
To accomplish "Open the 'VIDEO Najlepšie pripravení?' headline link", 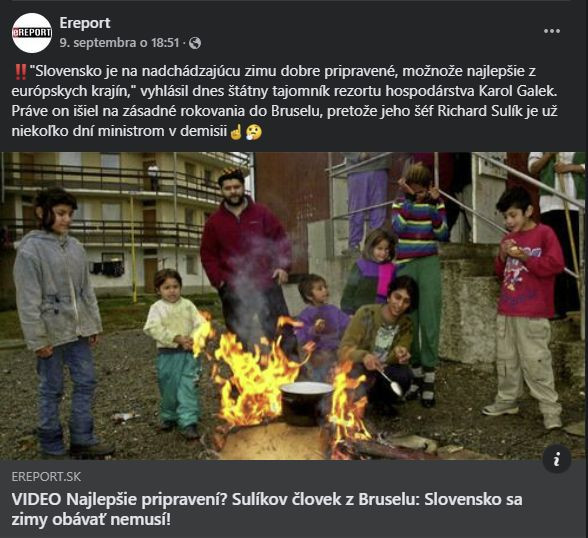I will 267,510.
